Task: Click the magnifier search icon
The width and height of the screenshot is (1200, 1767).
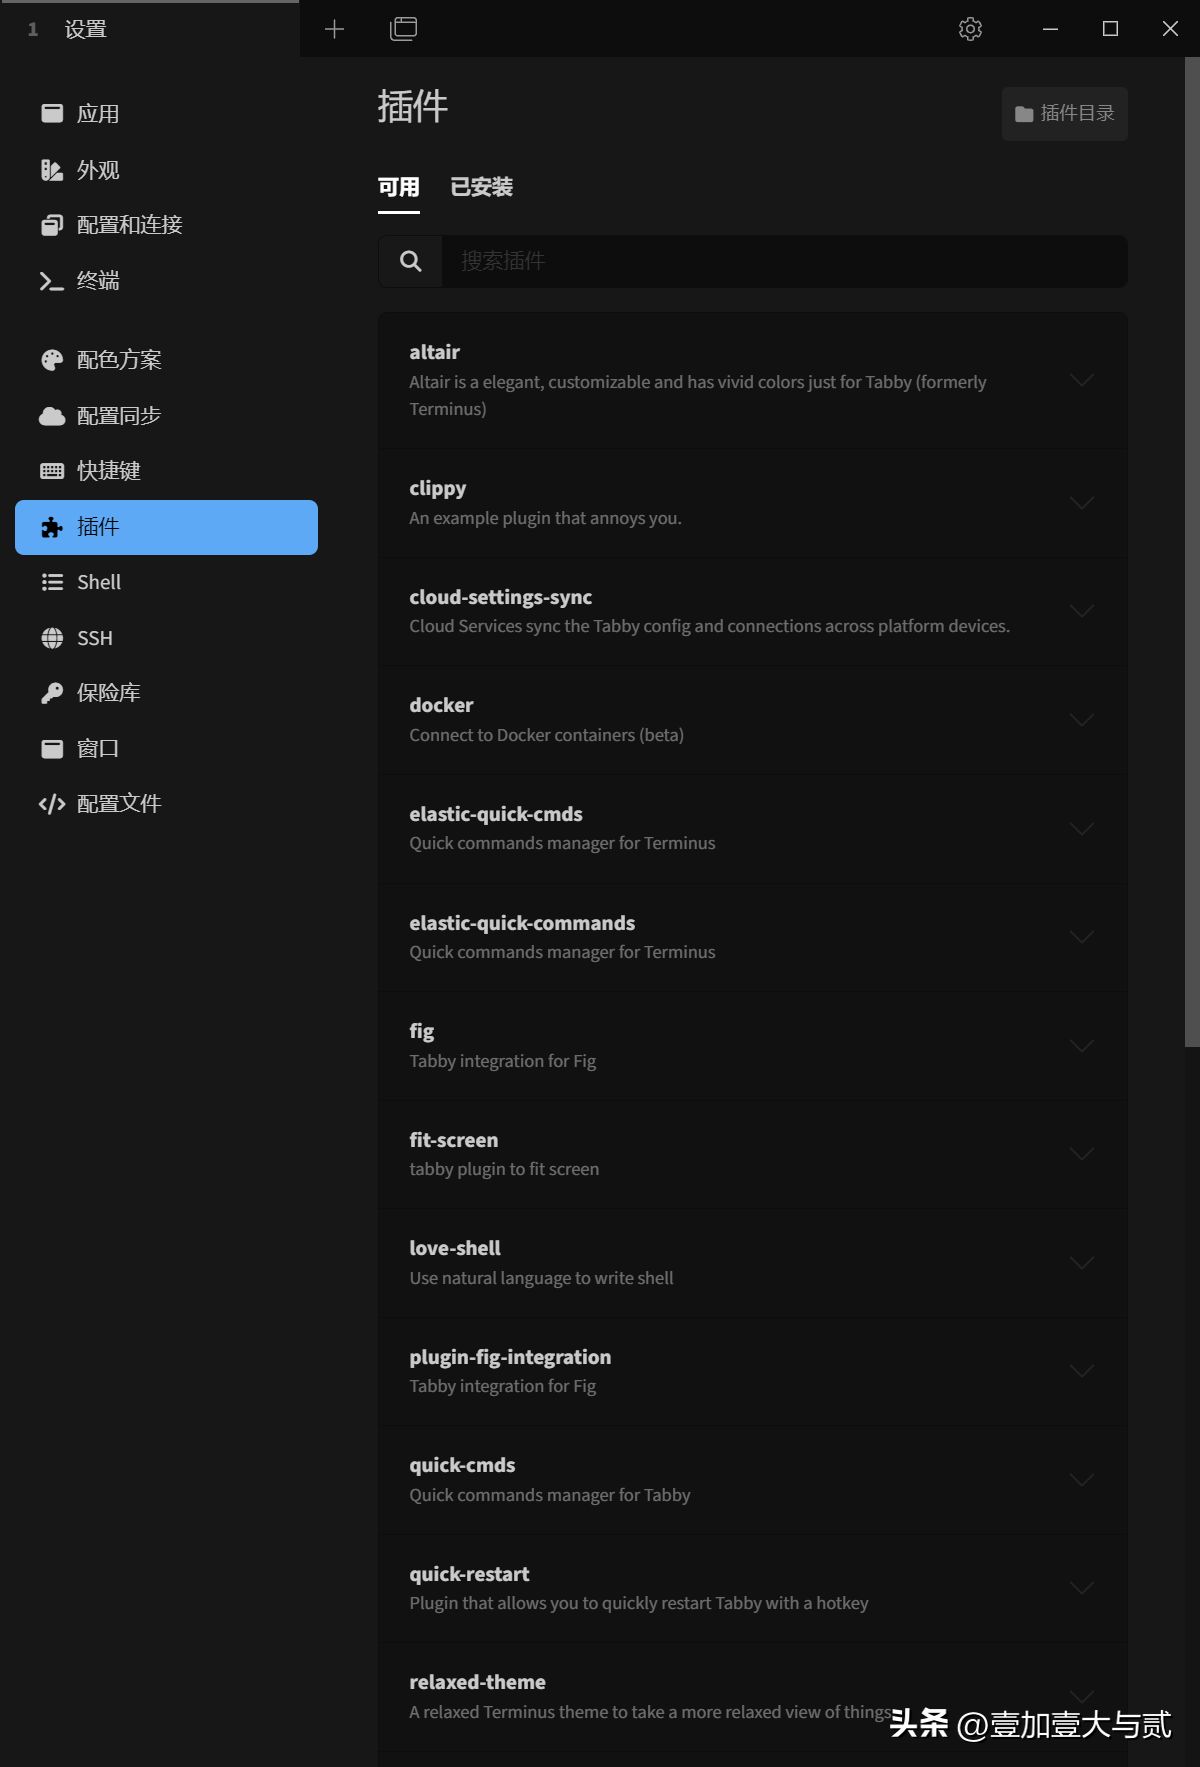Action: 410,261
